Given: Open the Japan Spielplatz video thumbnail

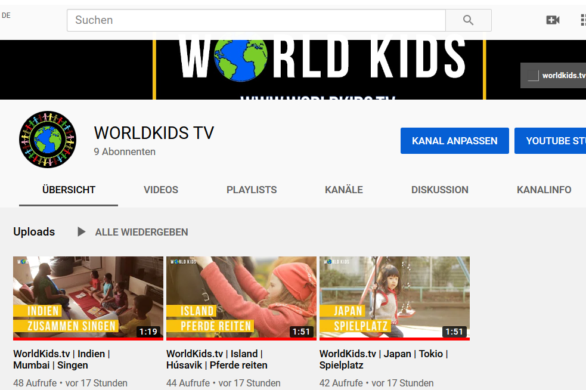Looking at the screenshot, I should pos(395,298).
